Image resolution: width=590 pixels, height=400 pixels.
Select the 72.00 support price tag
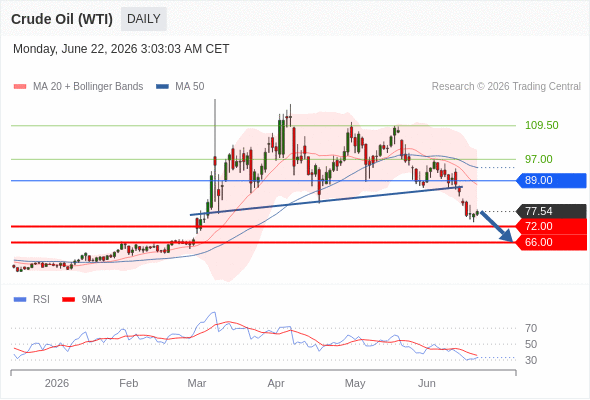click(551, 227)
